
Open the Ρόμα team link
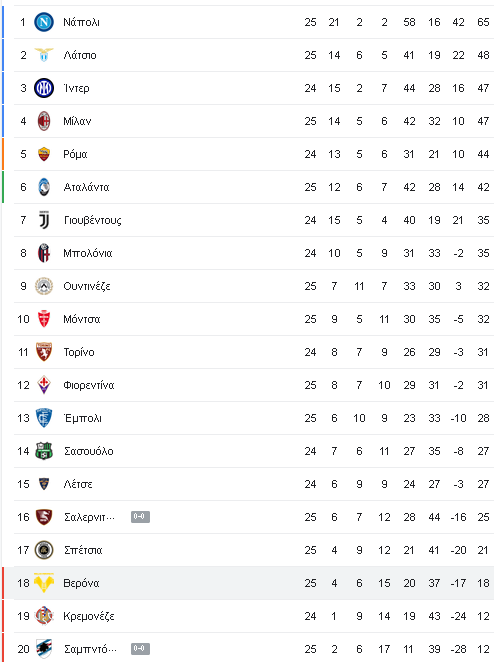(75, 154)
